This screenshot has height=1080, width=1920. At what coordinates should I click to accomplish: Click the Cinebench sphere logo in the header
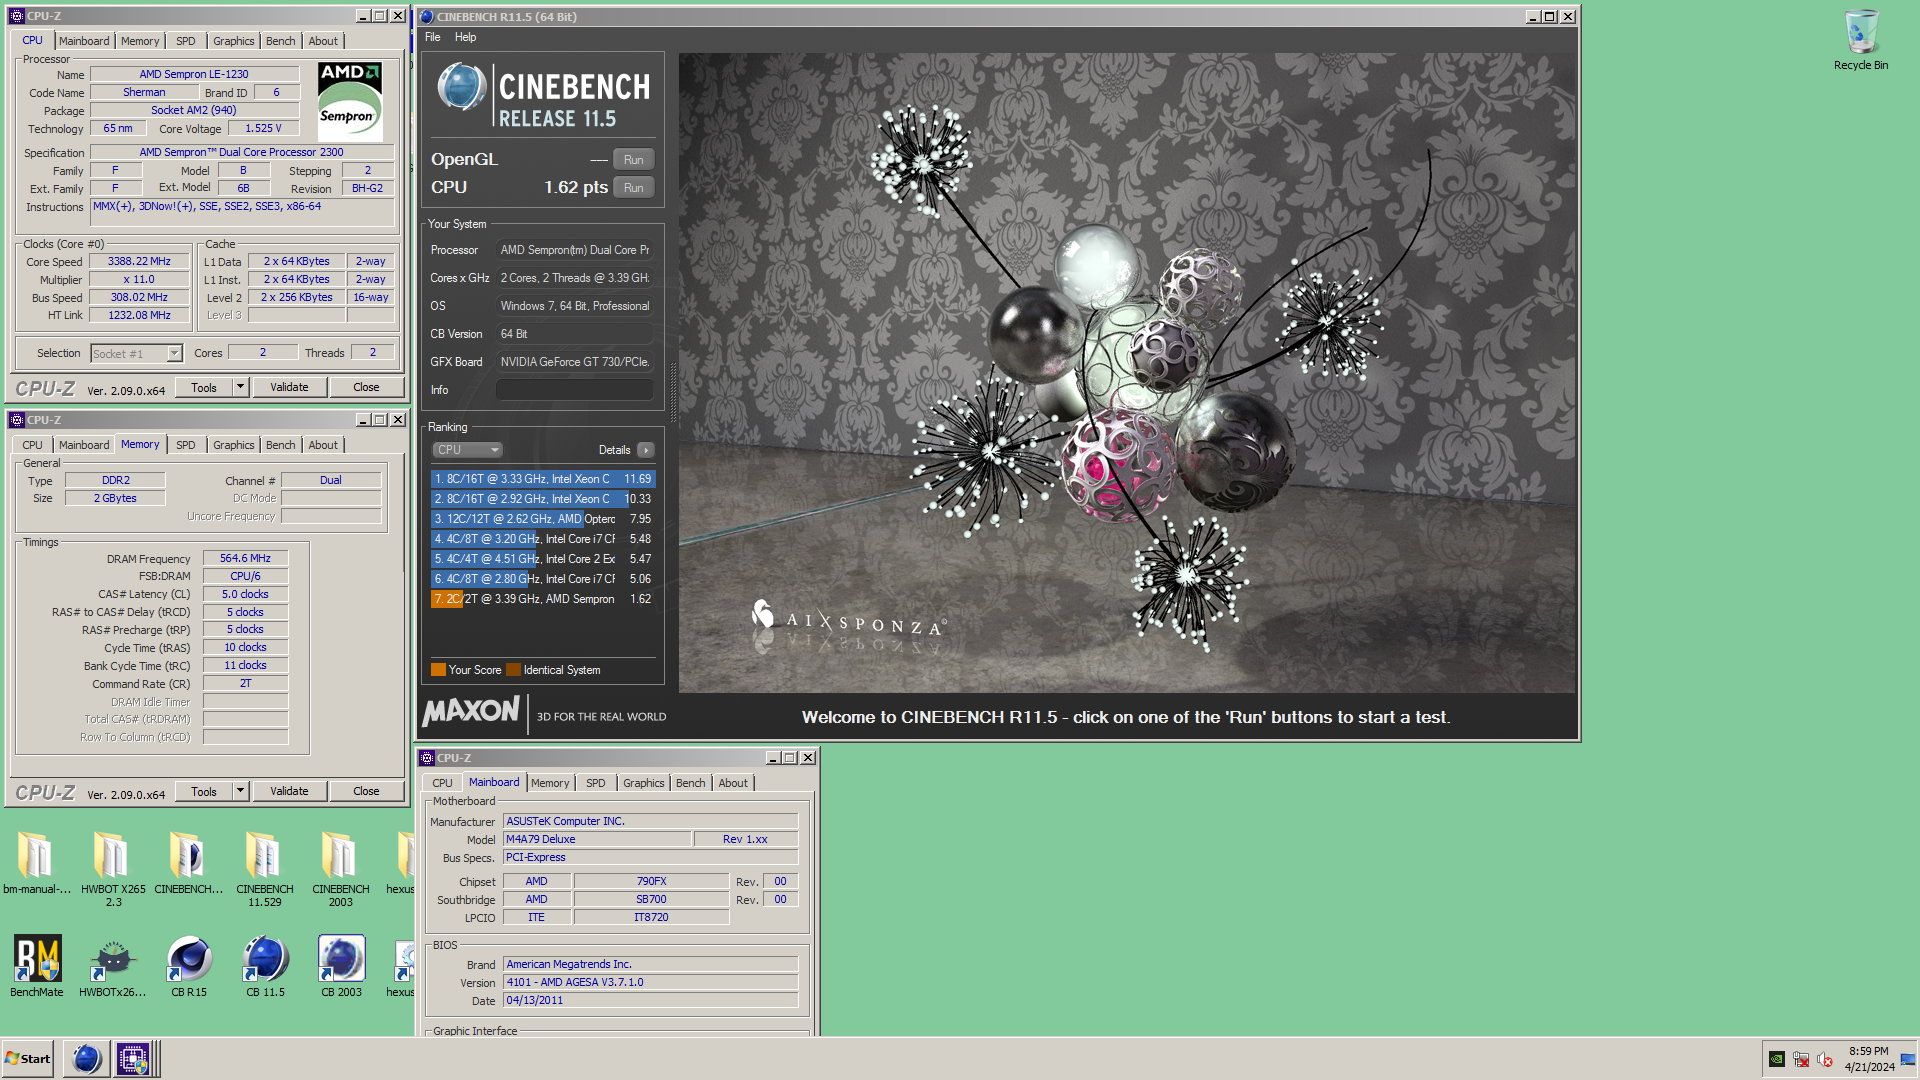click(461, 86)
